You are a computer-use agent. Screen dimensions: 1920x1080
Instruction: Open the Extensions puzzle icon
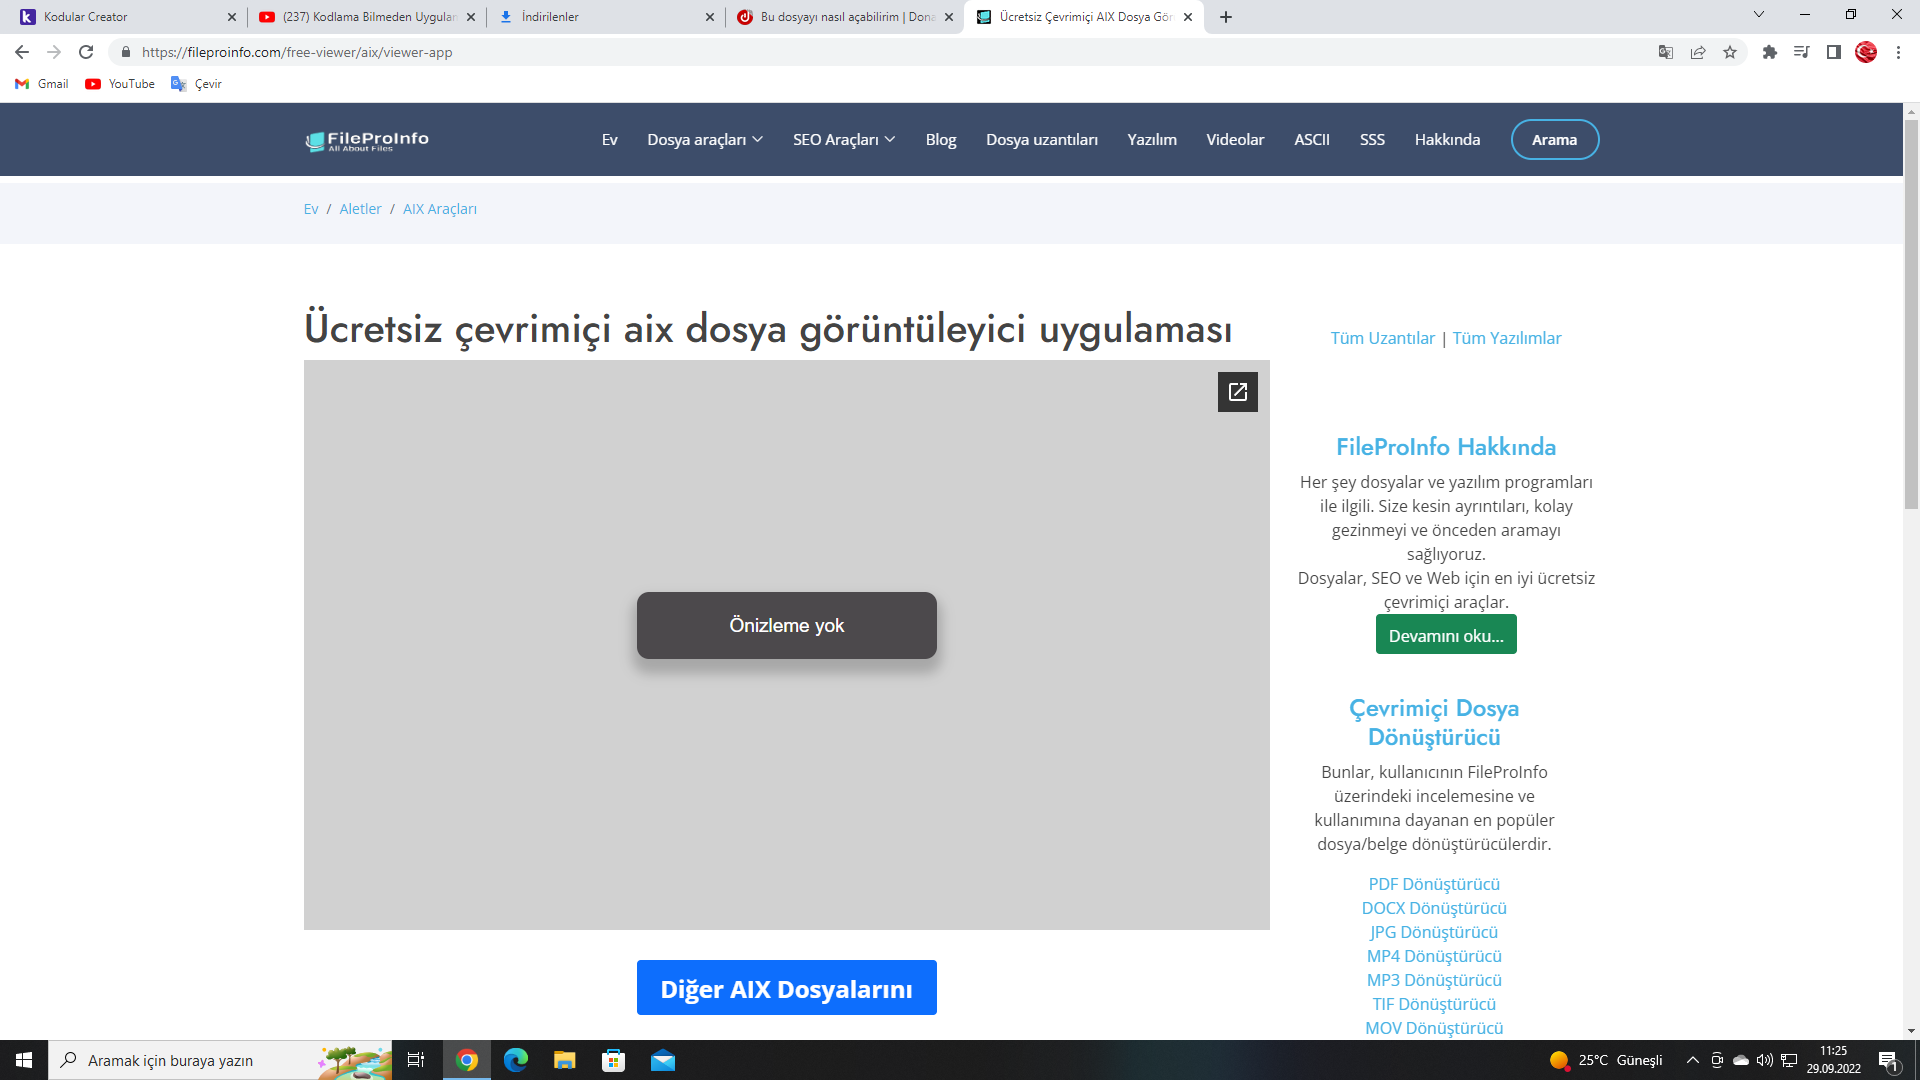click(1769, 52)
